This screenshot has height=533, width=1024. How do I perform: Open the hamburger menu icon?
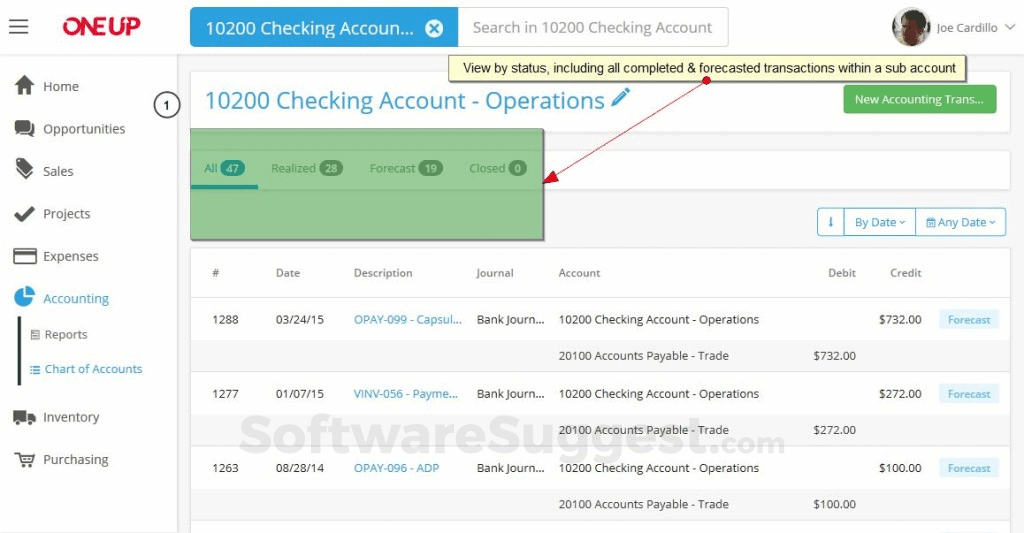click(x=18, y=27)
